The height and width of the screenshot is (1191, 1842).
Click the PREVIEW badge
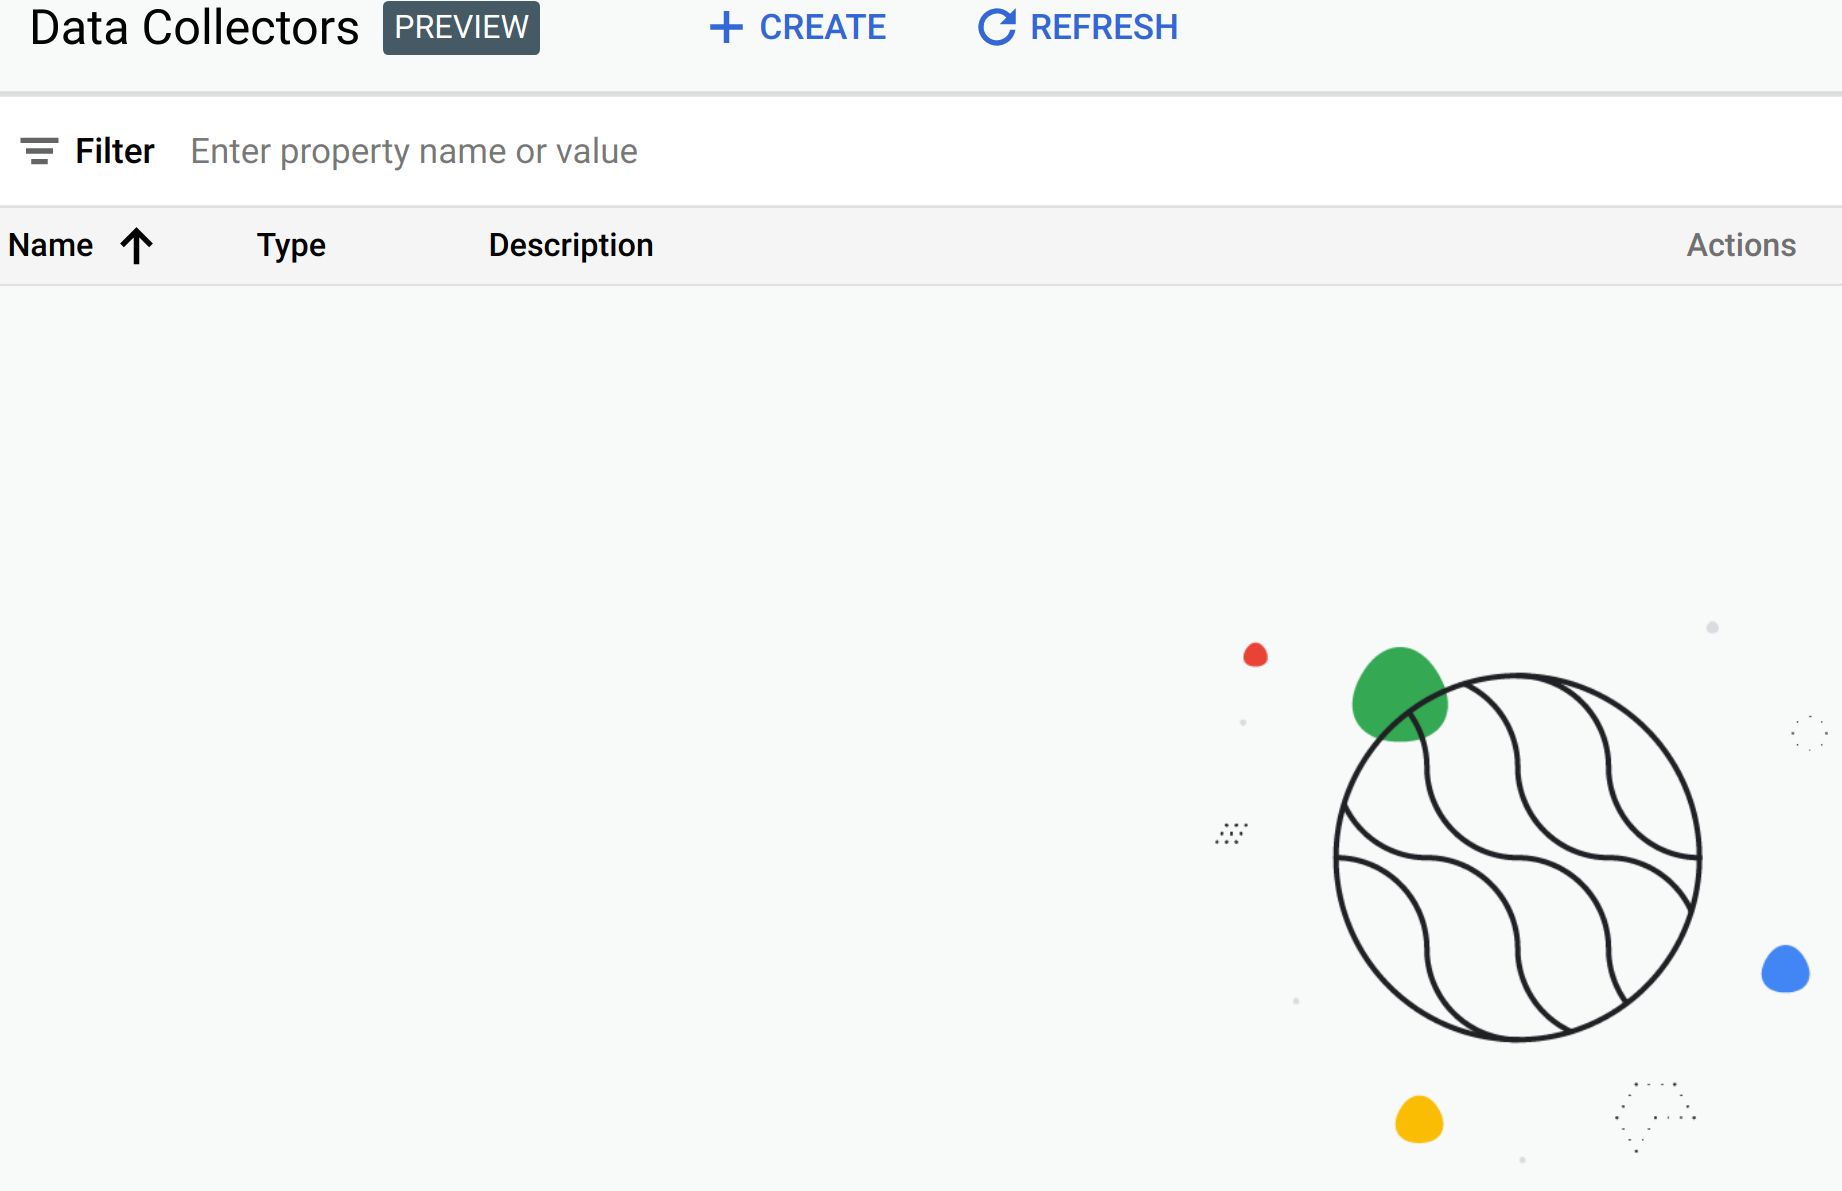coord(461,27)
